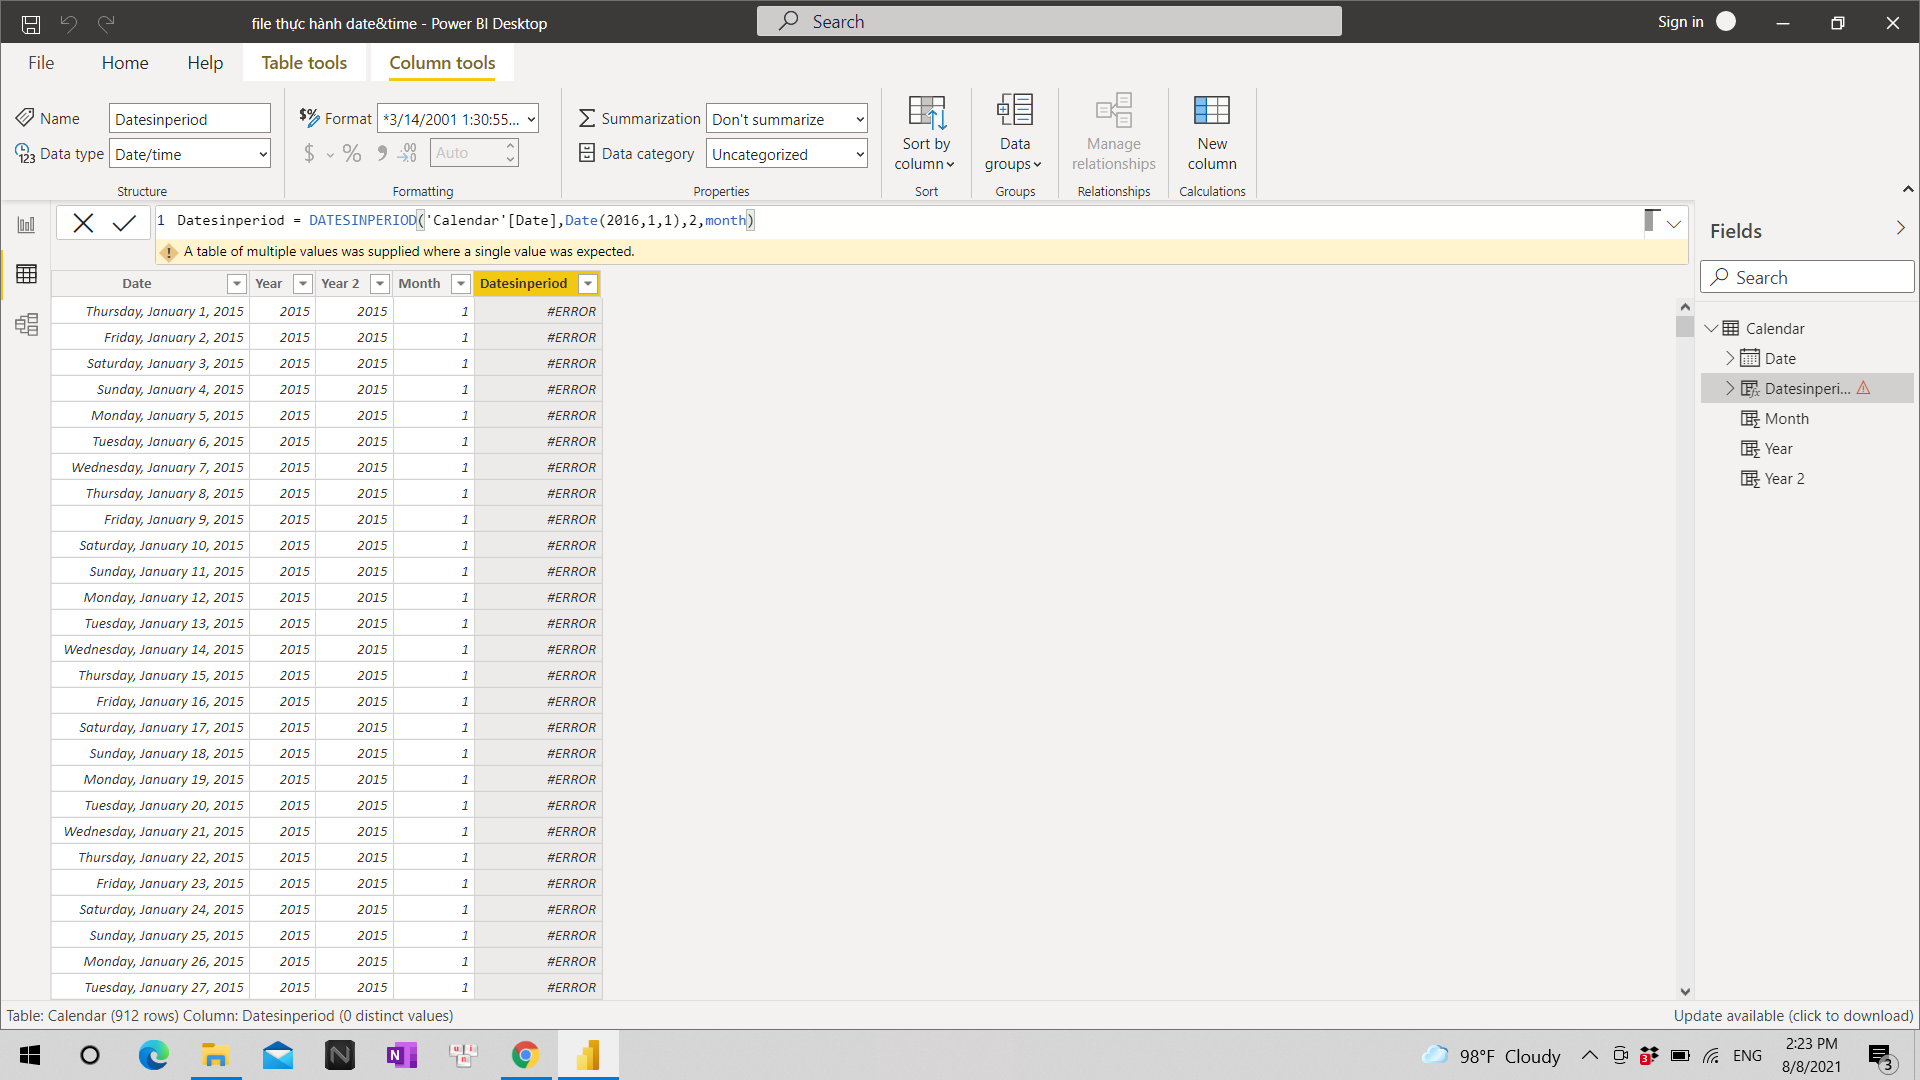
Task: Open Chrome from taskbar
Action: pos(525,1055)
